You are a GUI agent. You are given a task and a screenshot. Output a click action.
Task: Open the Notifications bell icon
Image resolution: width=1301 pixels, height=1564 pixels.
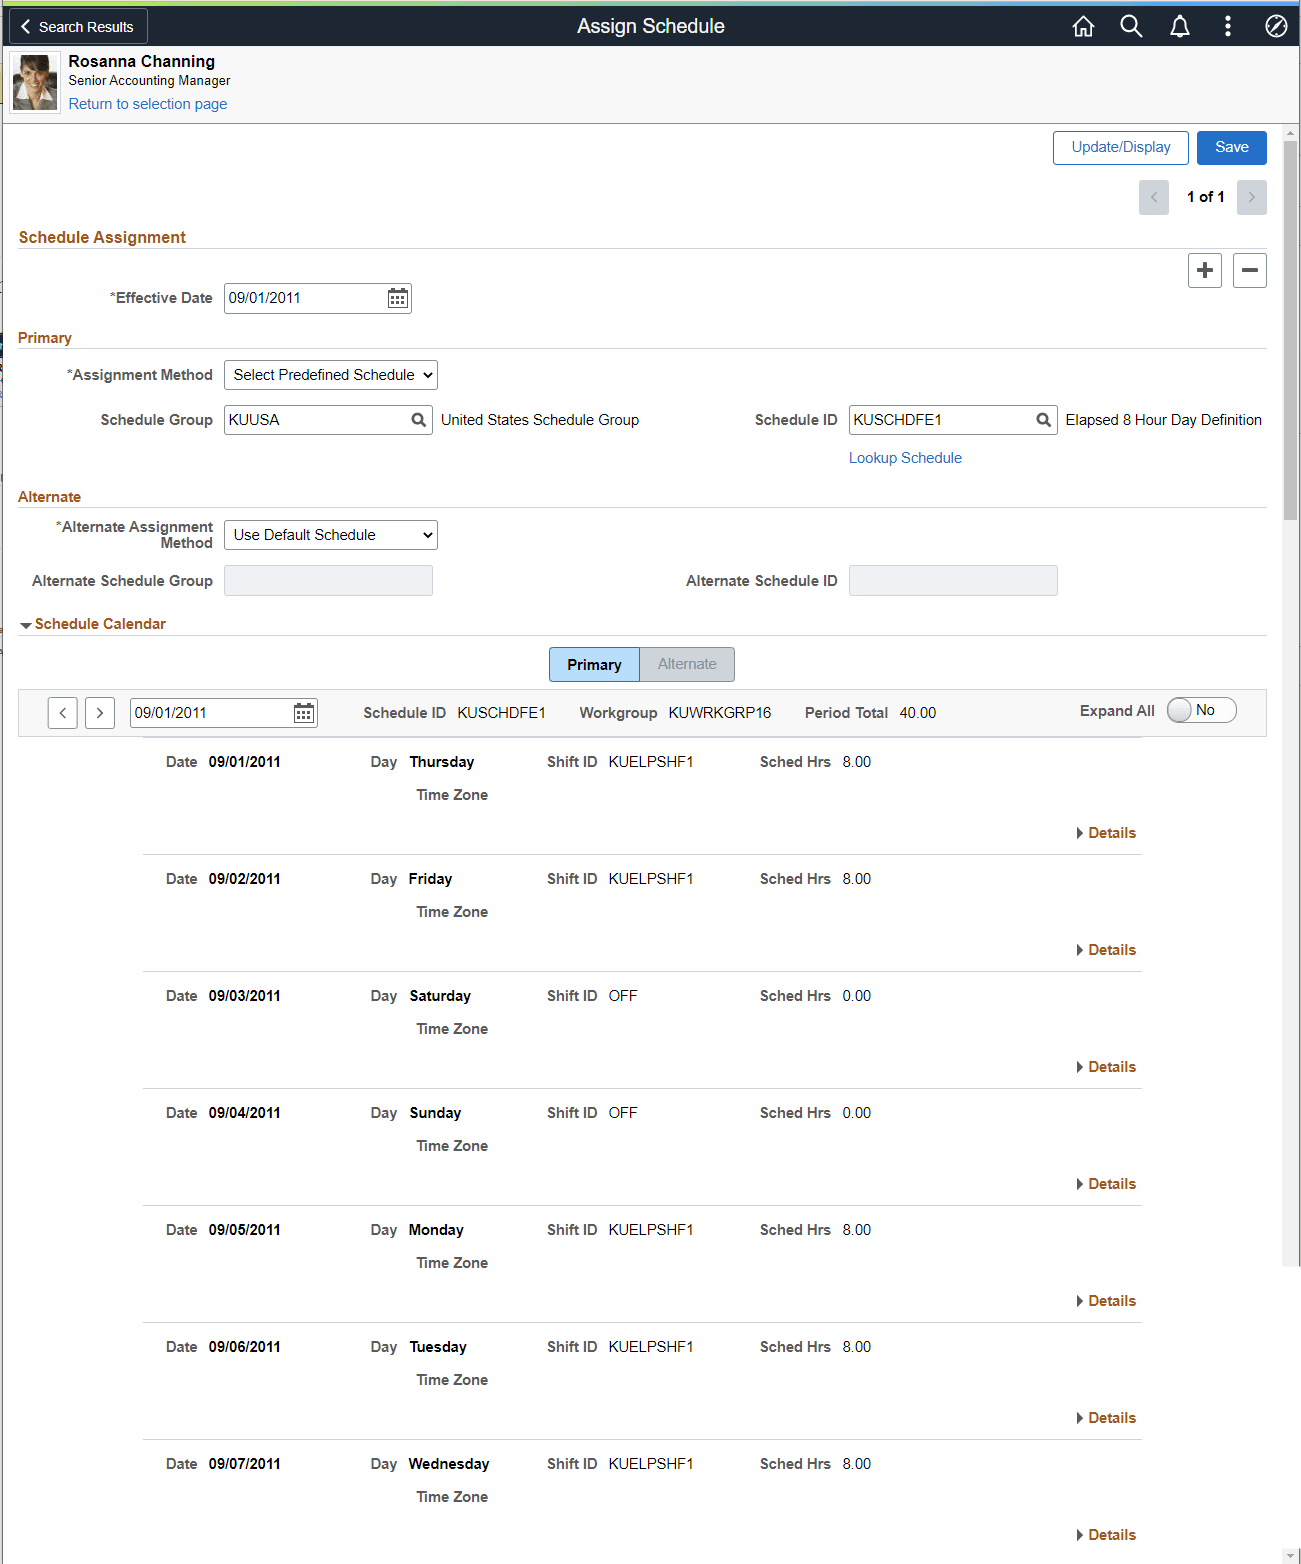coord(1179,26)
